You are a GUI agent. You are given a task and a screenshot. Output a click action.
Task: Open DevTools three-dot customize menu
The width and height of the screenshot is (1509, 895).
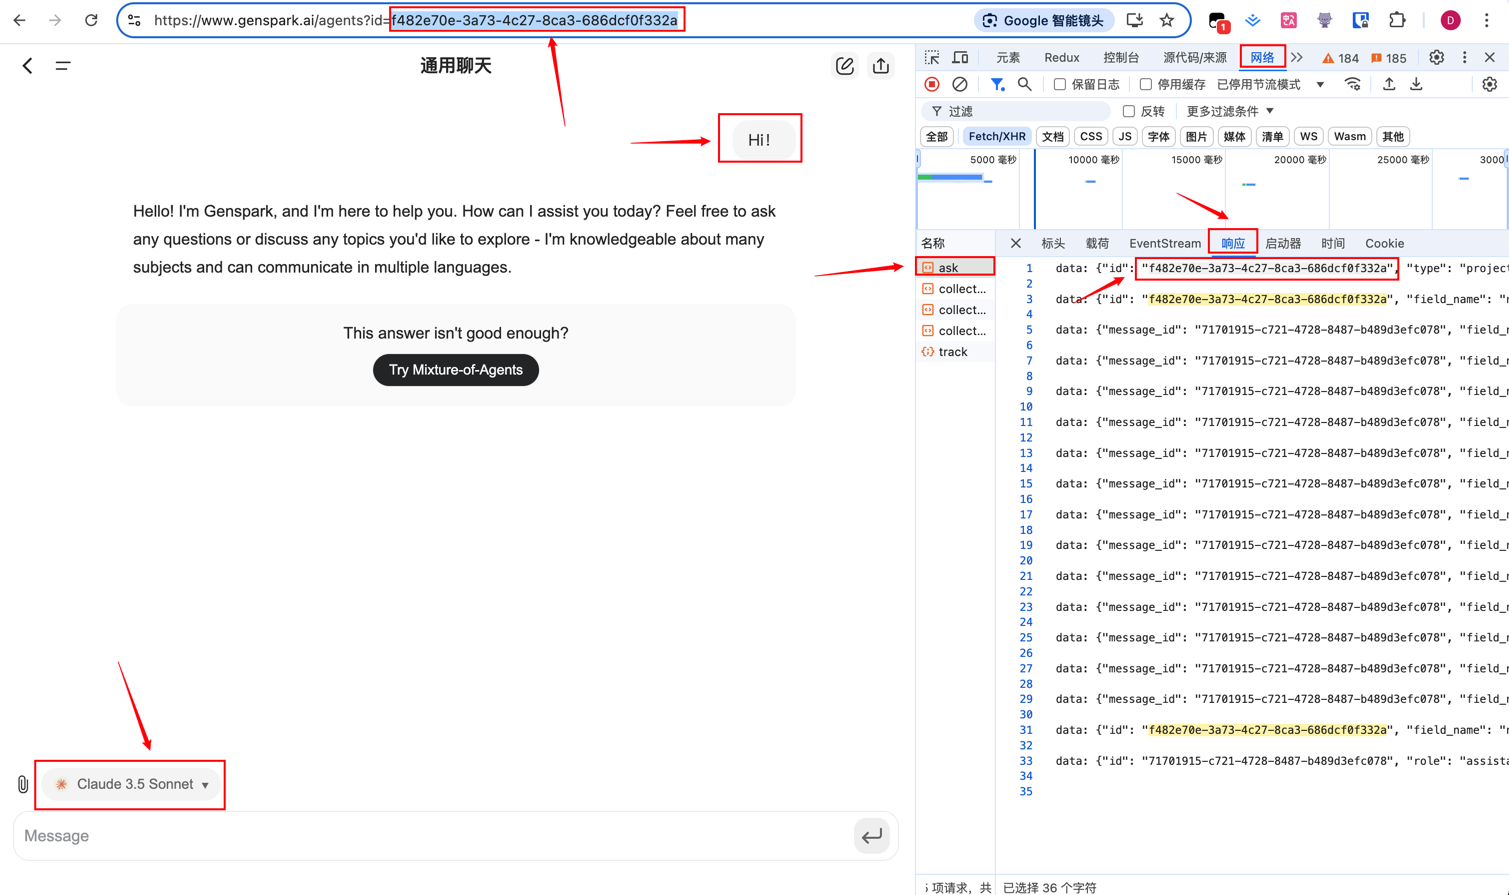(x=1464, y=58)
